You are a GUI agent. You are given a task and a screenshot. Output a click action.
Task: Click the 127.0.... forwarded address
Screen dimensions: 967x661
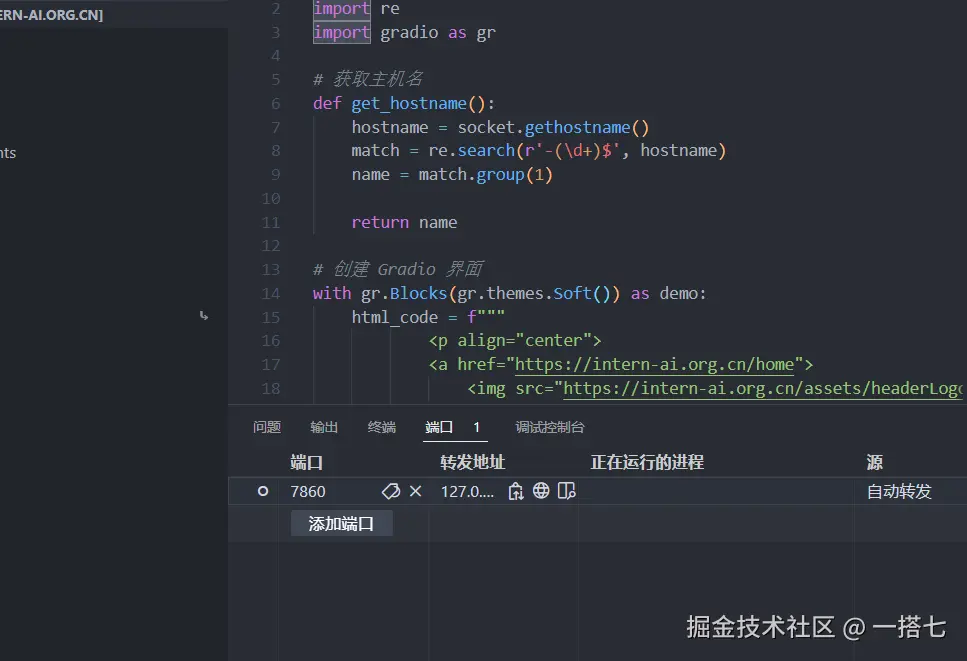pyautogui.click(x=467, y=491)
